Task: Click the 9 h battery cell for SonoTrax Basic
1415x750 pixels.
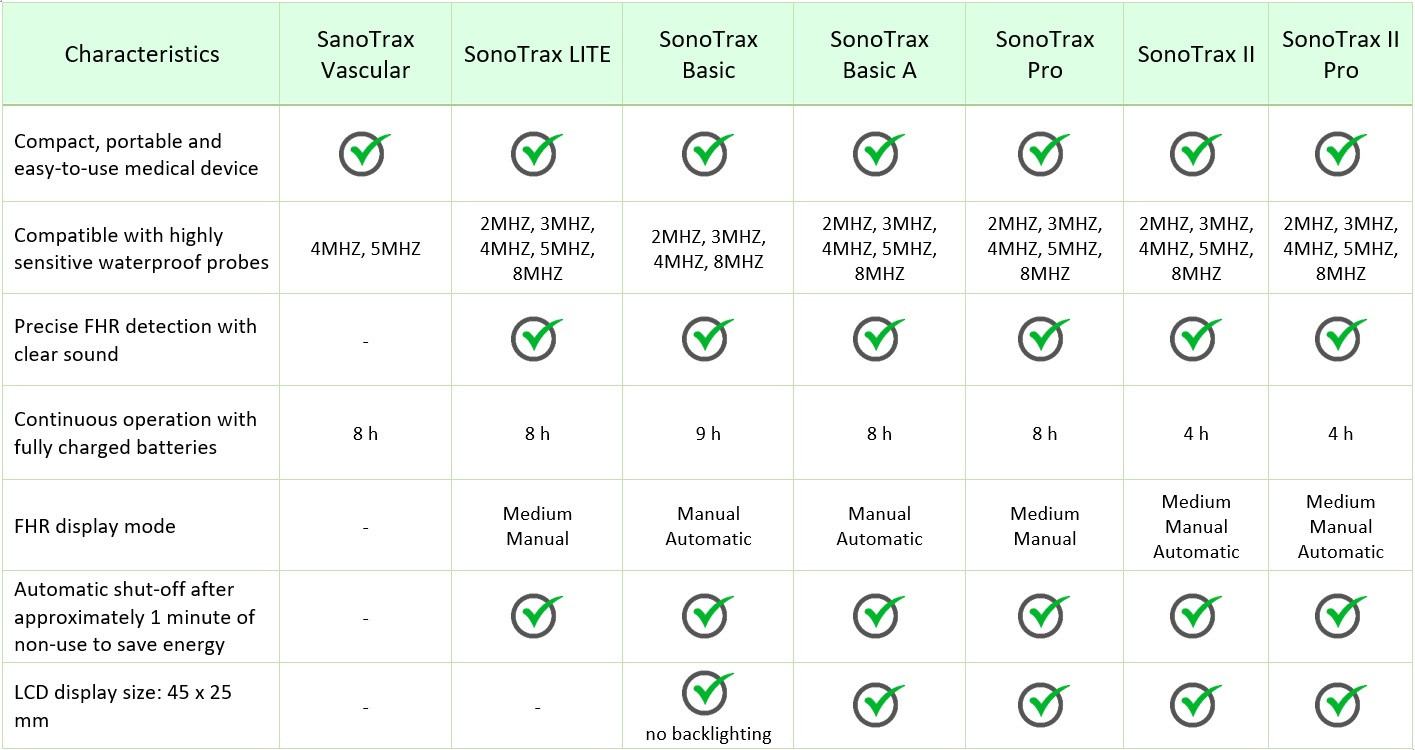Action: coord(708,433)
